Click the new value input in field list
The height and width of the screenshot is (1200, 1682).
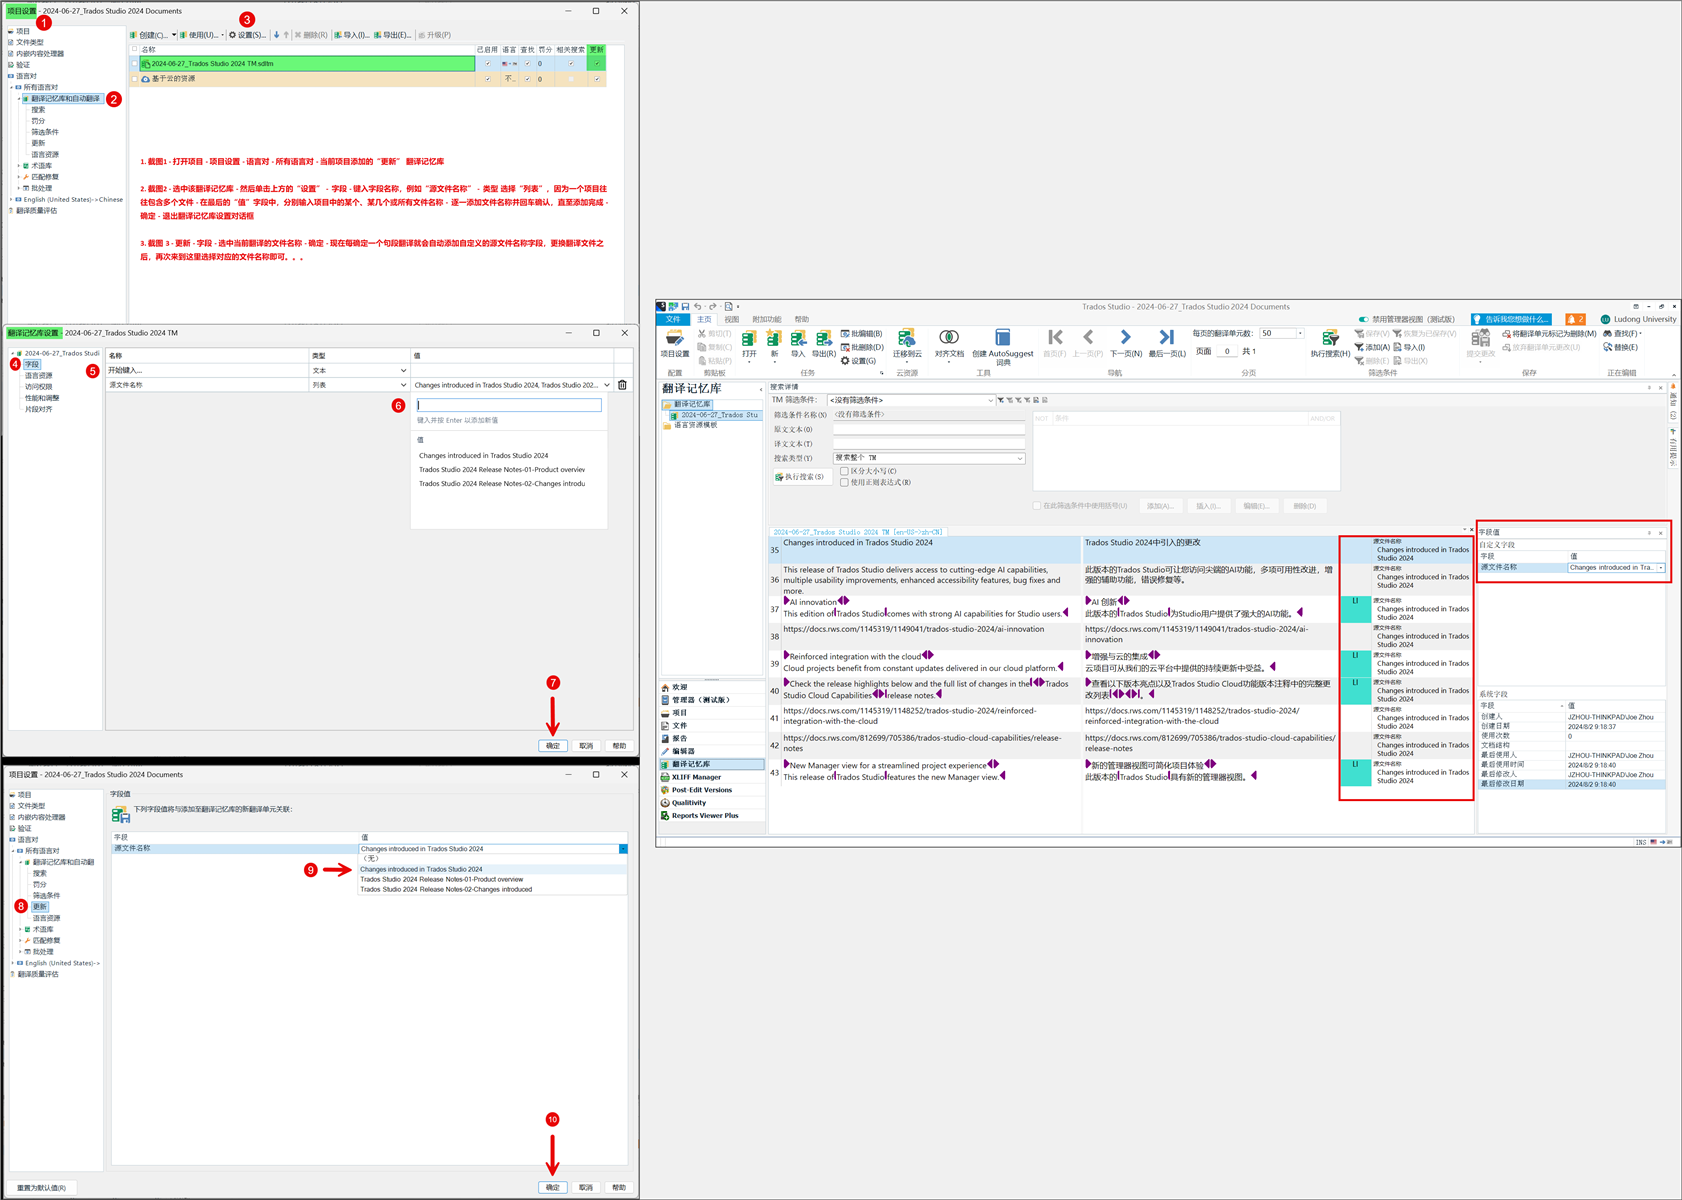coord(509,405)
